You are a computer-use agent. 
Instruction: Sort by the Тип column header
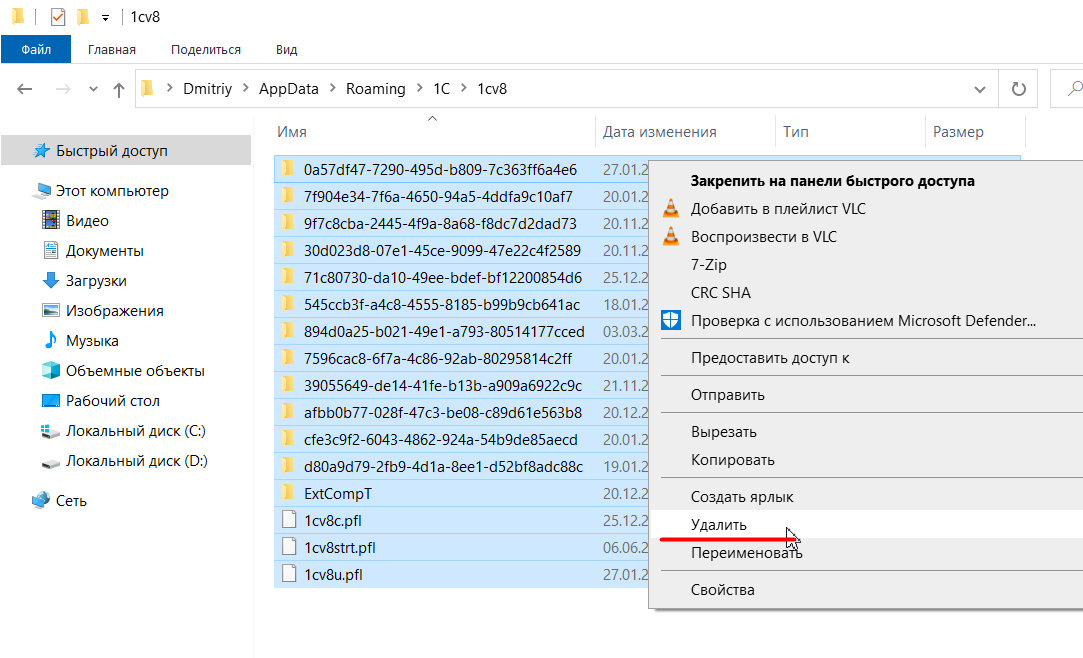click(796, 132)
